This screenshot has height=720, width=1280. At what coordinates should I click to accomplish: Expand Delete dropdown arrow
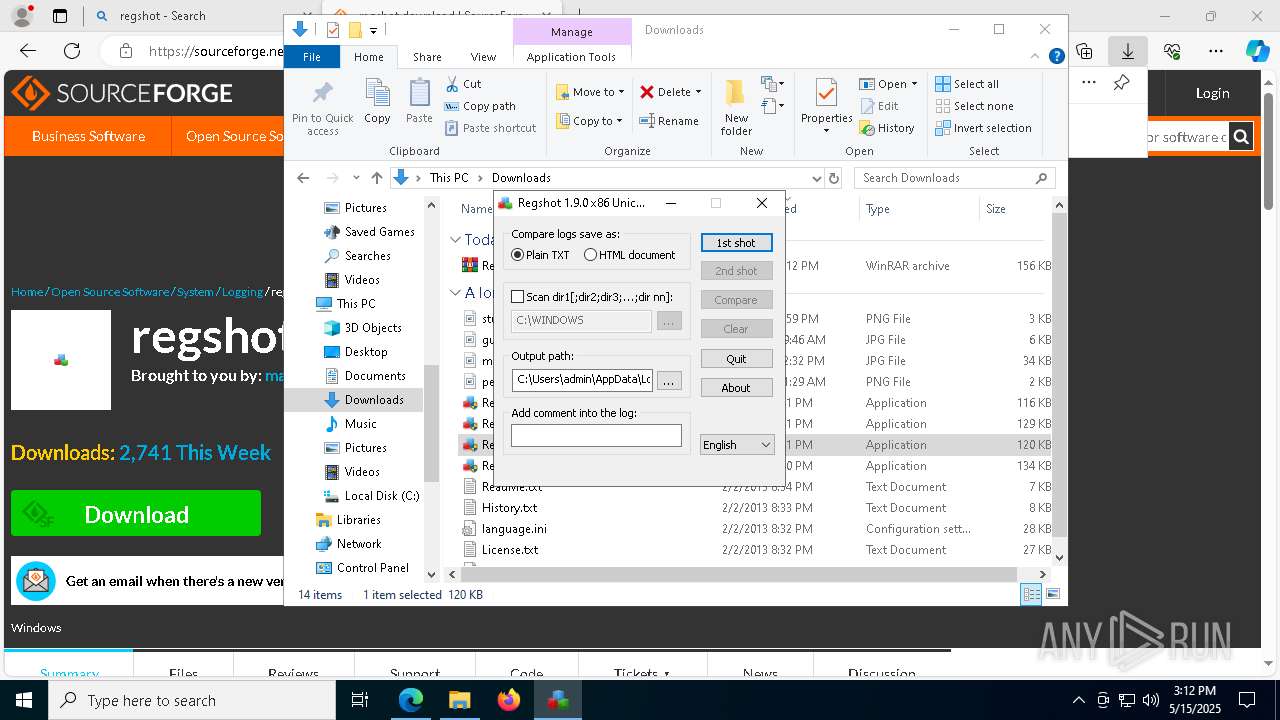[x=698, y=92]
